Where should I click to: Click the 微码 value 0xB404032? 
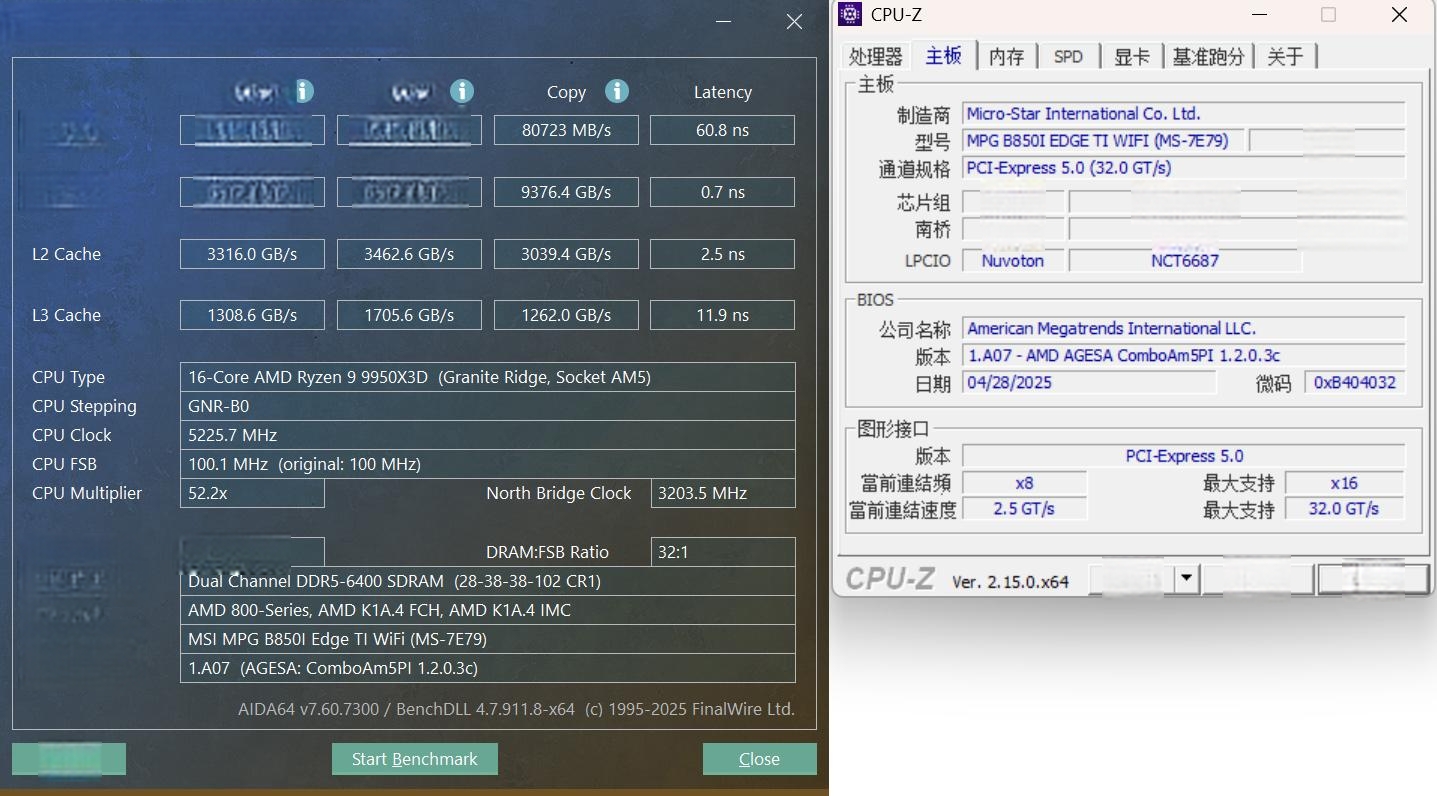coord(1355,383)
